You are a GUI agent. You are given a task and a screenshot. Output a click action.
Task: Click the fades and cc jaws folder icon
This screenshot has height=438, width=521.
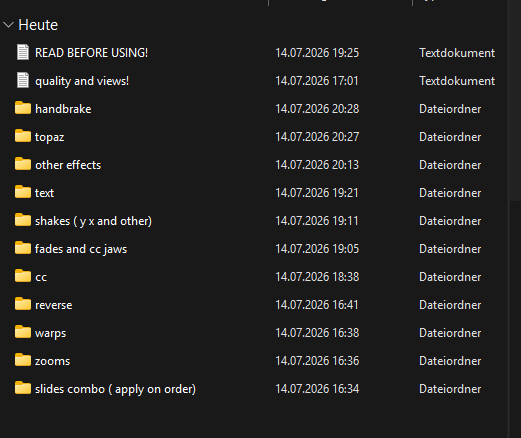[x=23, y=248]
